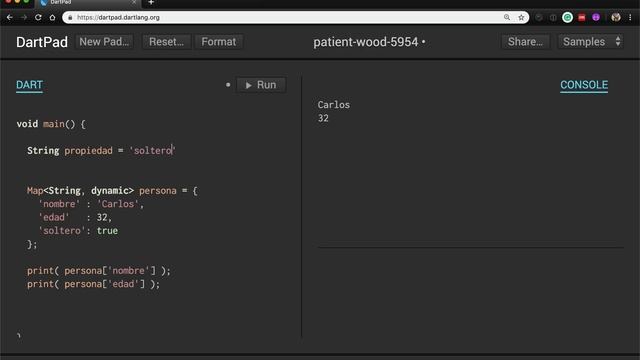
Task: Open the Share dialog
Action: (525, 42)
